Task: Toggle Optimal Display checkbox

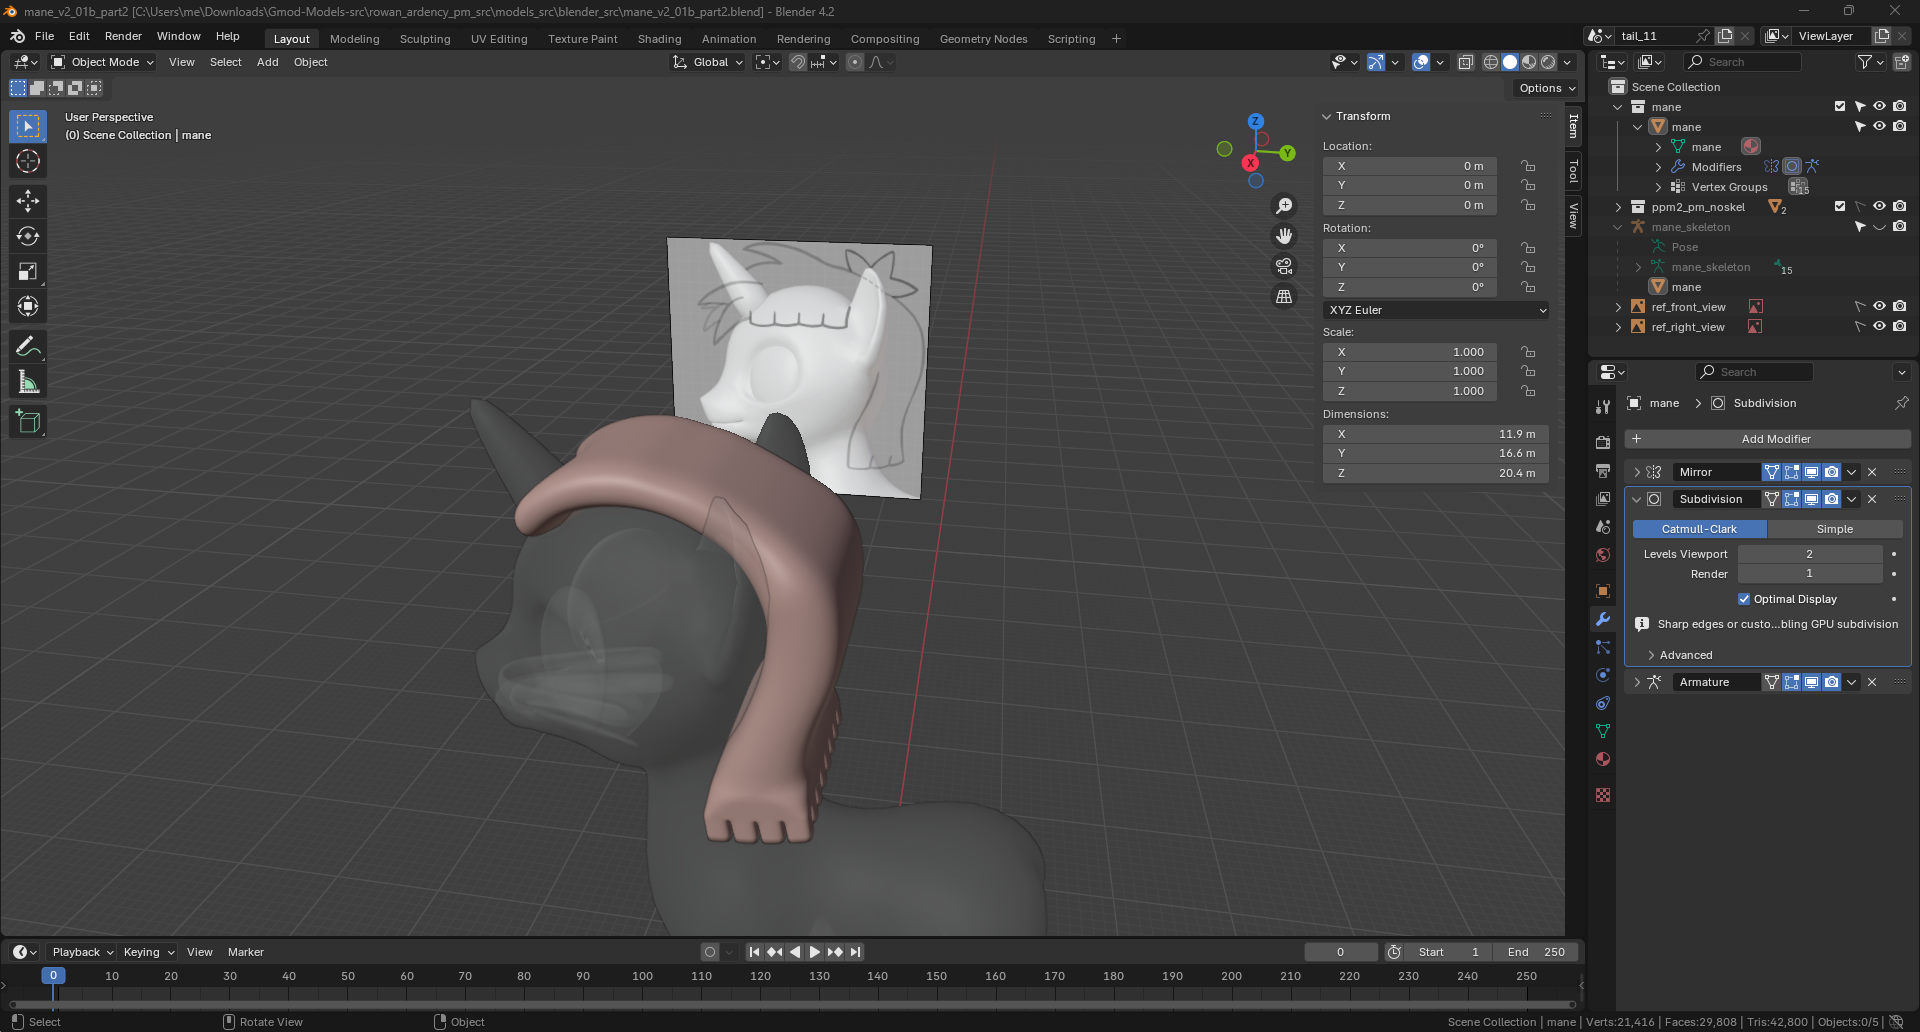Action: tap(1744, 599)
